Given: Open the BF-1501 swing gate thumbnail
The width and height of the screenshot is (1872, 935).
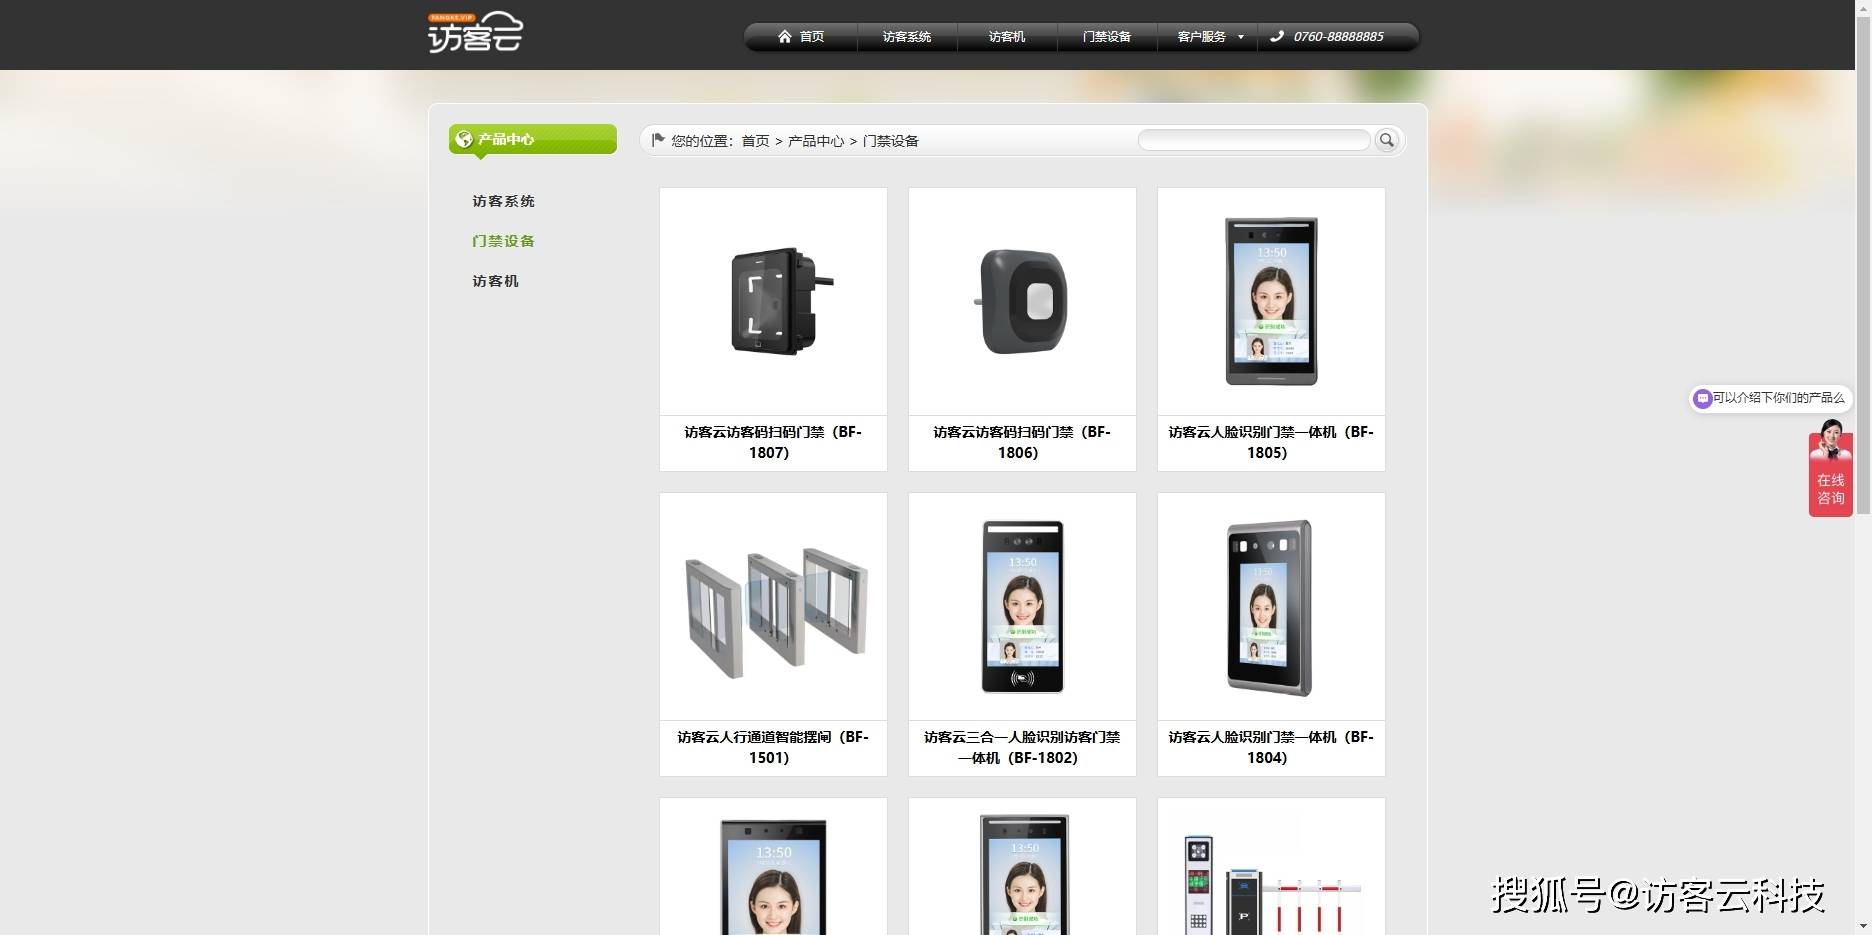Looking at the screenshot, I should tap(773, 607).
